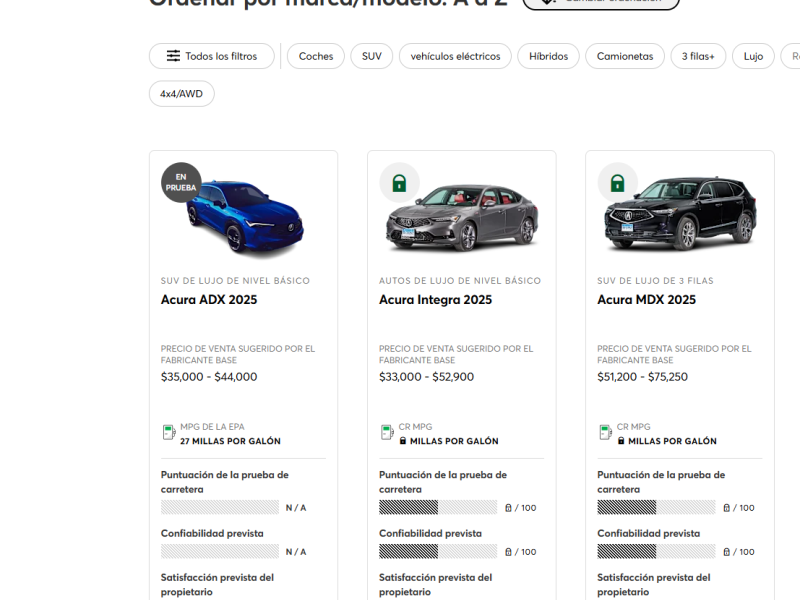
Task: Click the green lock icon on Acura MDX
Action: (x=617, y=183)
